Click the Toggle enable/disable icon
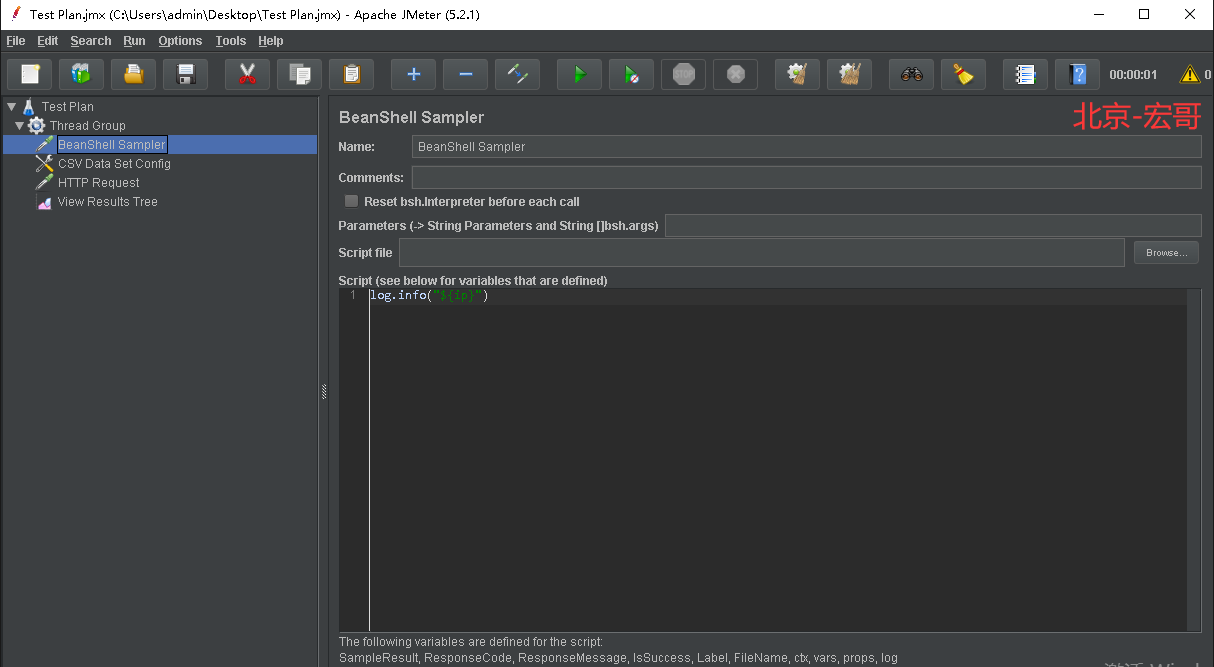The image size is (1214, 667). click(517, 74)
